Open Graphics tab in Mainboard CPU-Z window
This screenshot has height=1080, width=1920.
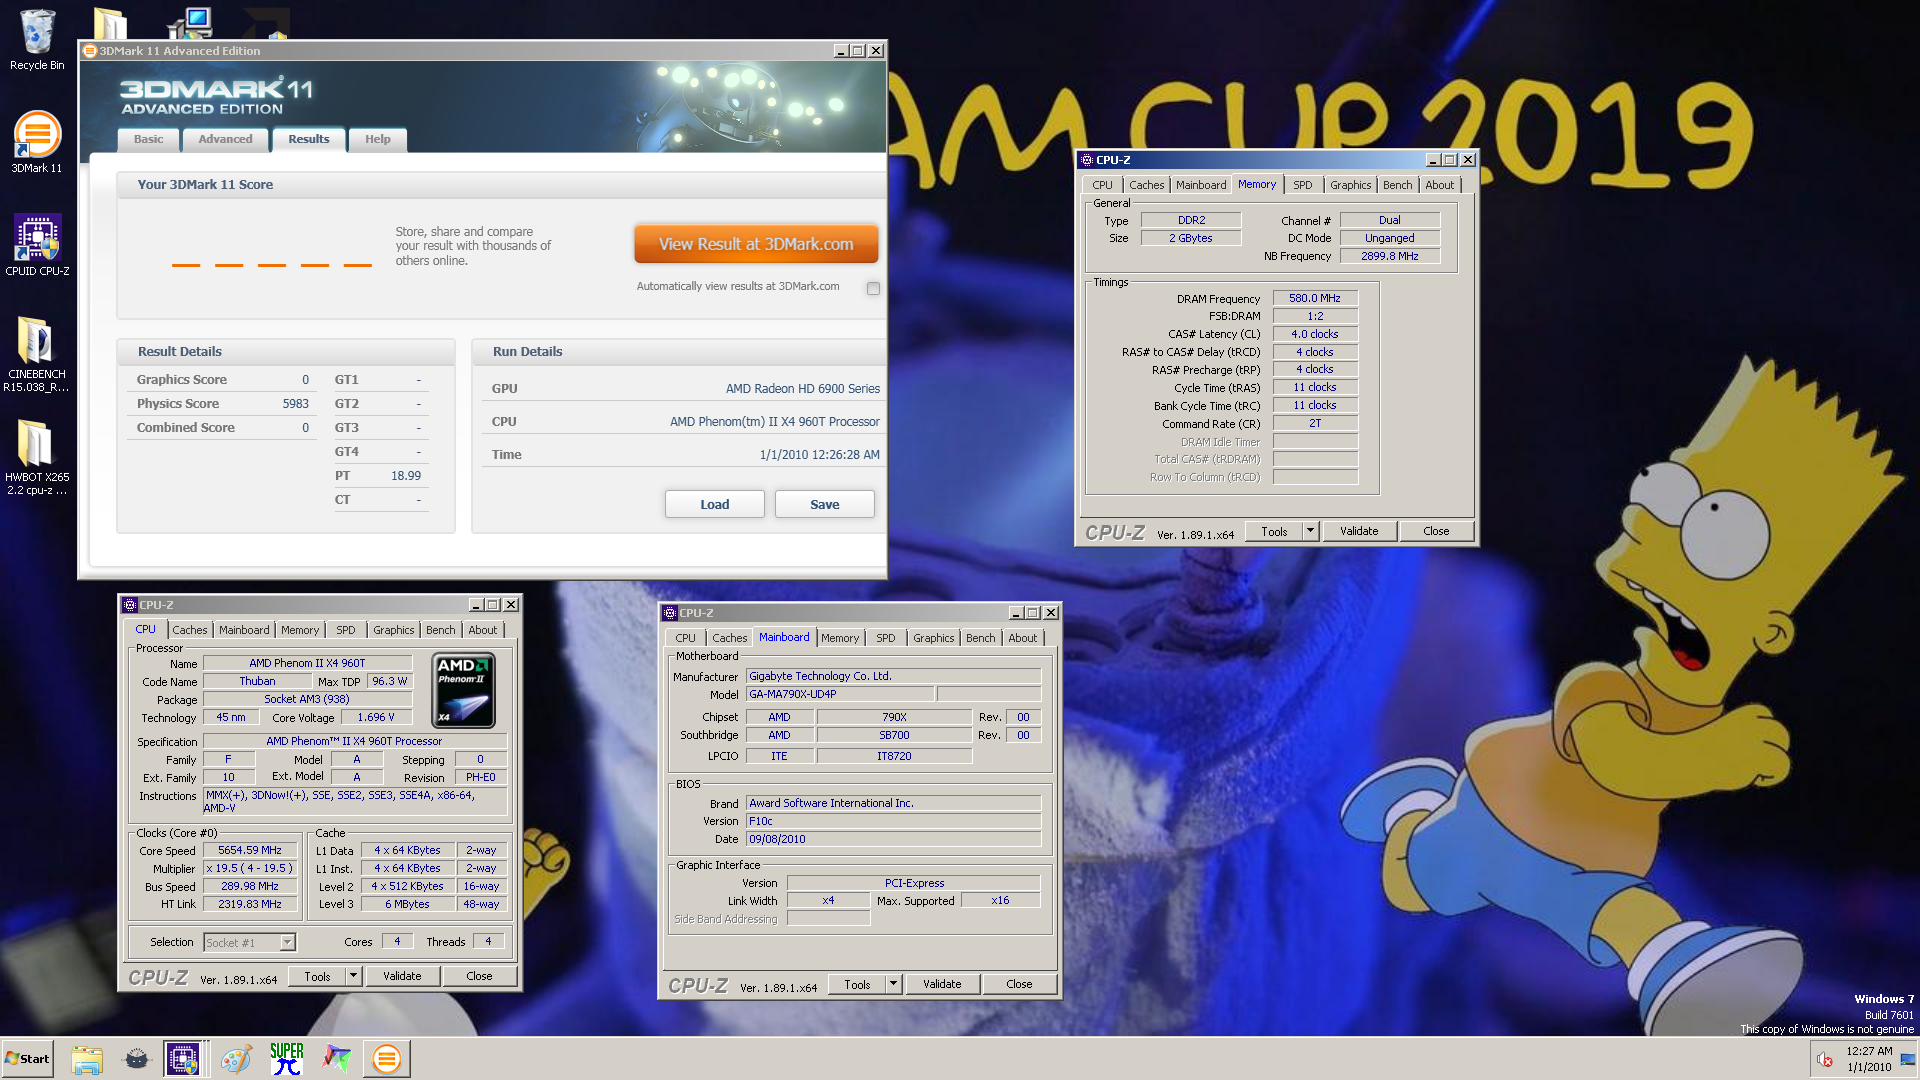[934, 638]
